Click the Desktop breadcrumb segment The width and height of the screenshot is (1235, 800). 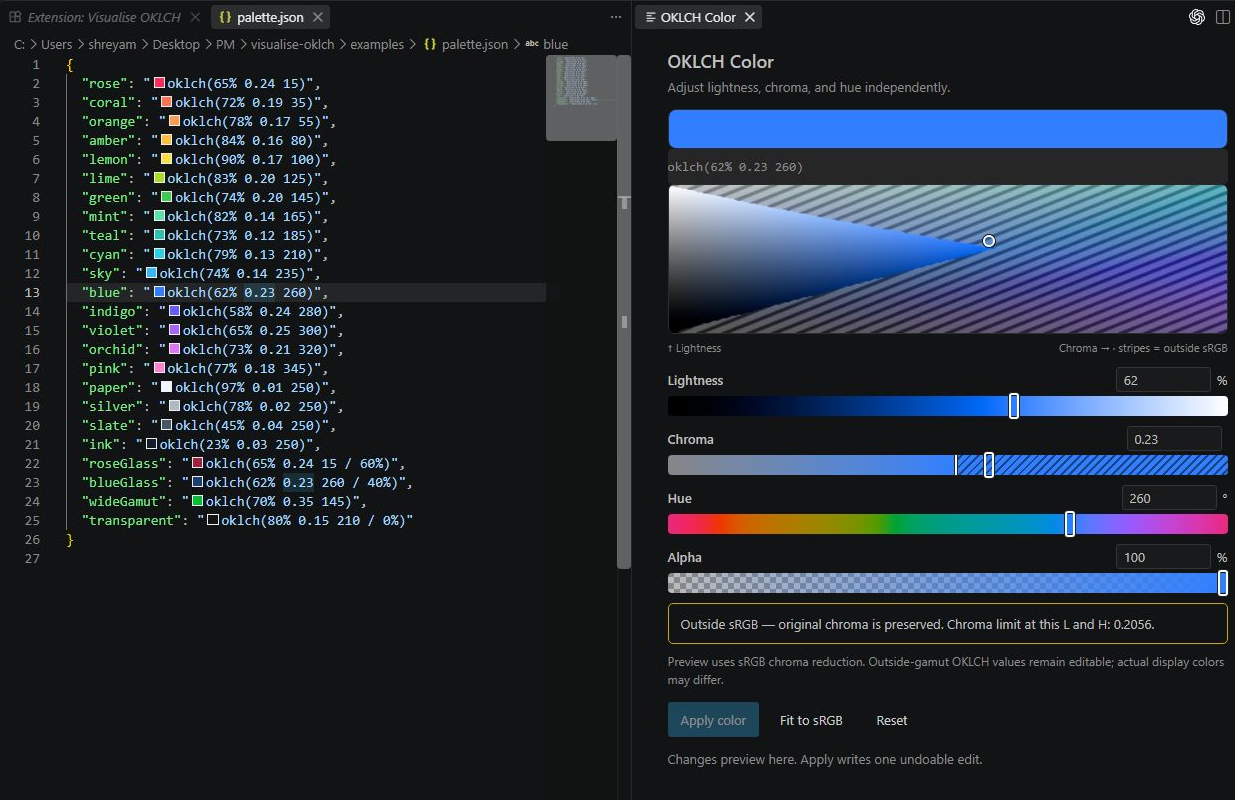point(176,44)
